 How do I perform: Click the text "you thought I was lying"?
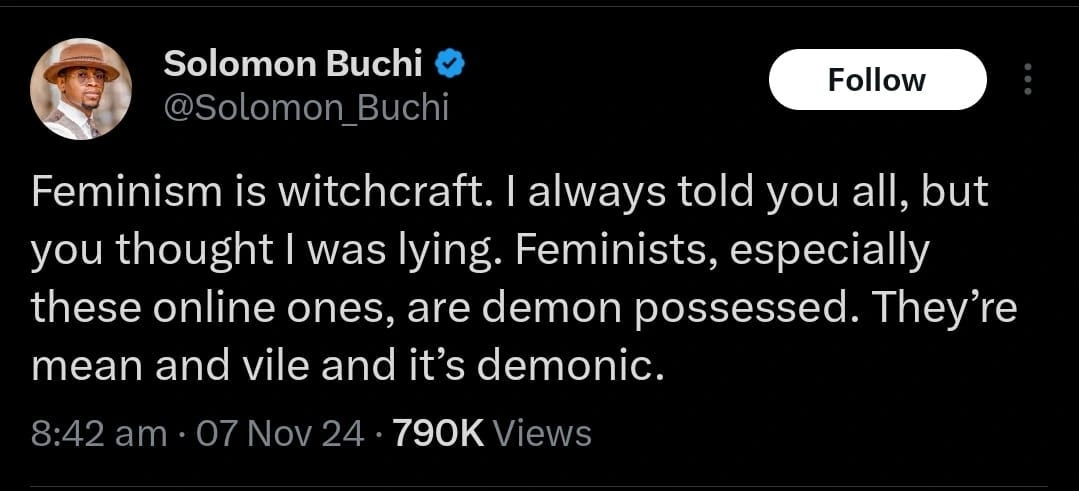click(x=271, y=251)
